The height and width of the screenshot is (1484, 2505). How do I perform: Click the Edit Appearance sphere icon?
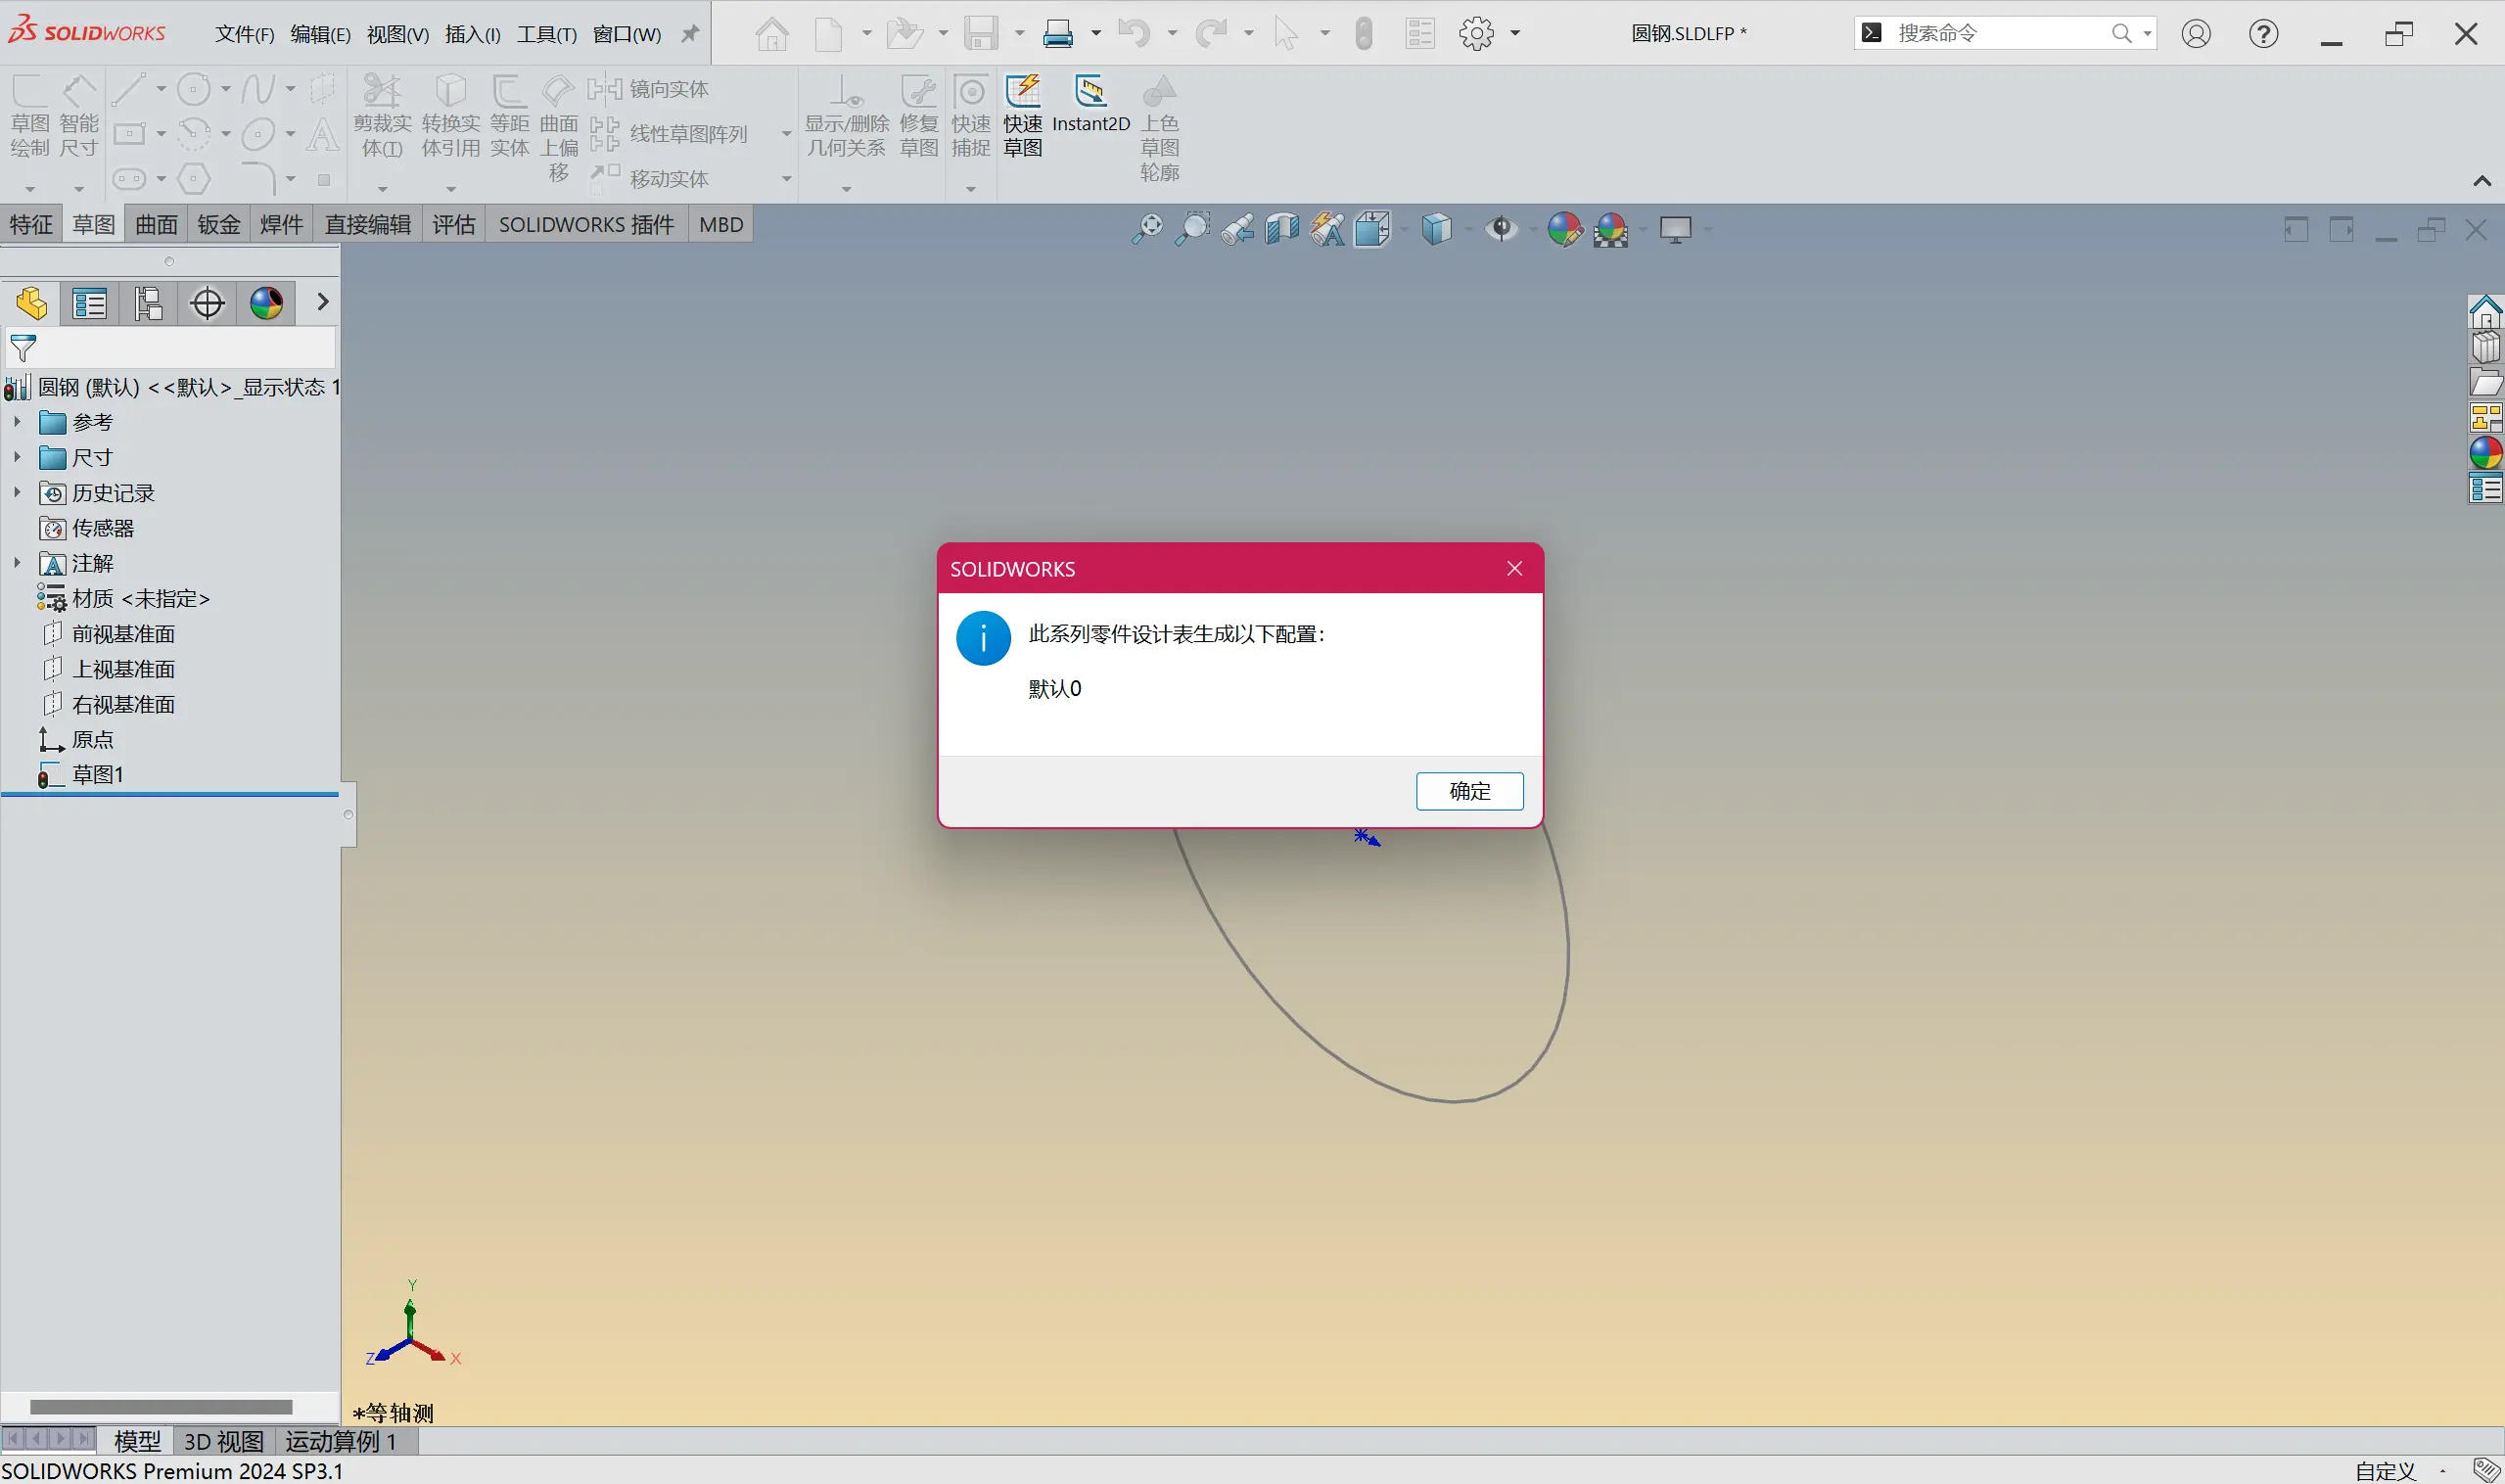point(1564,229)
